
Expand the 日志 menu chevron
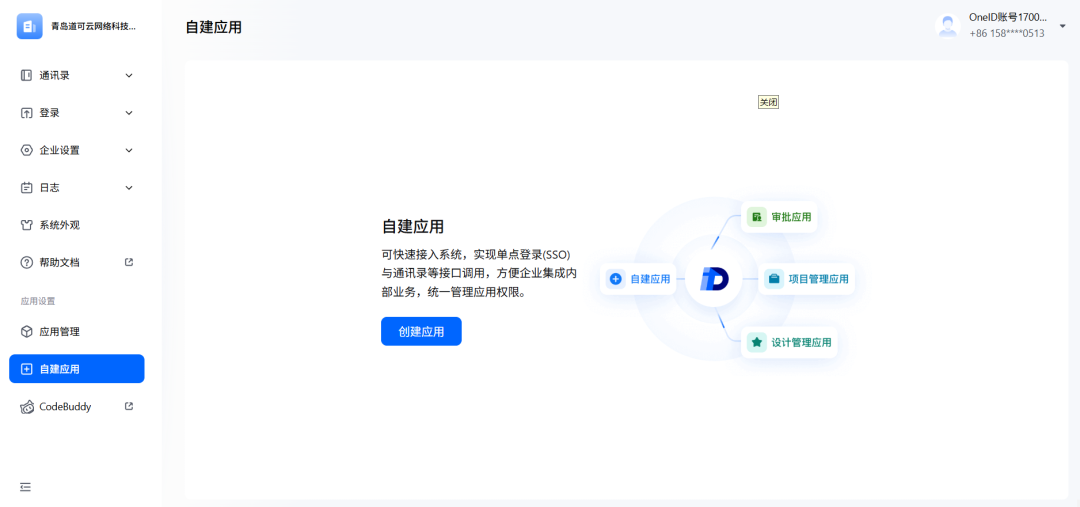coord(129,187)
